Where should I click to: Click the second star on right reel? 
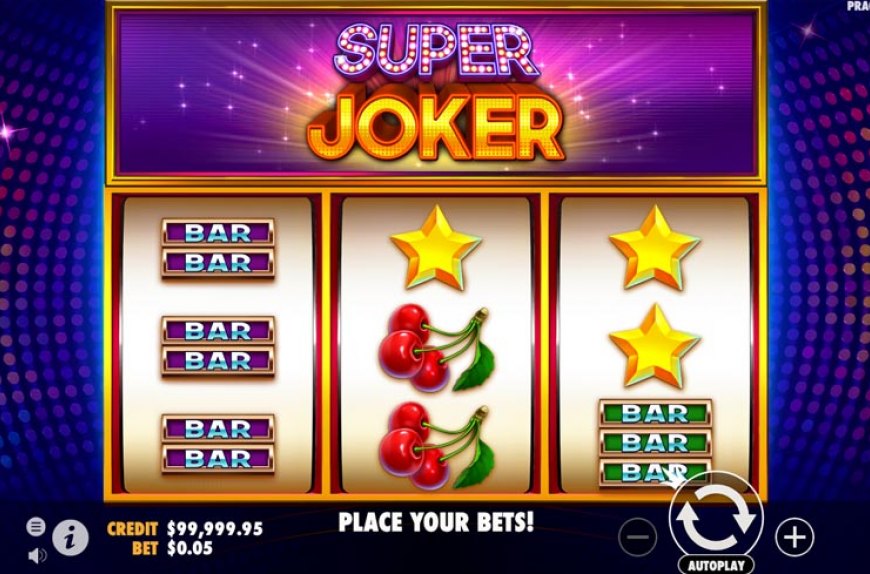655,346
